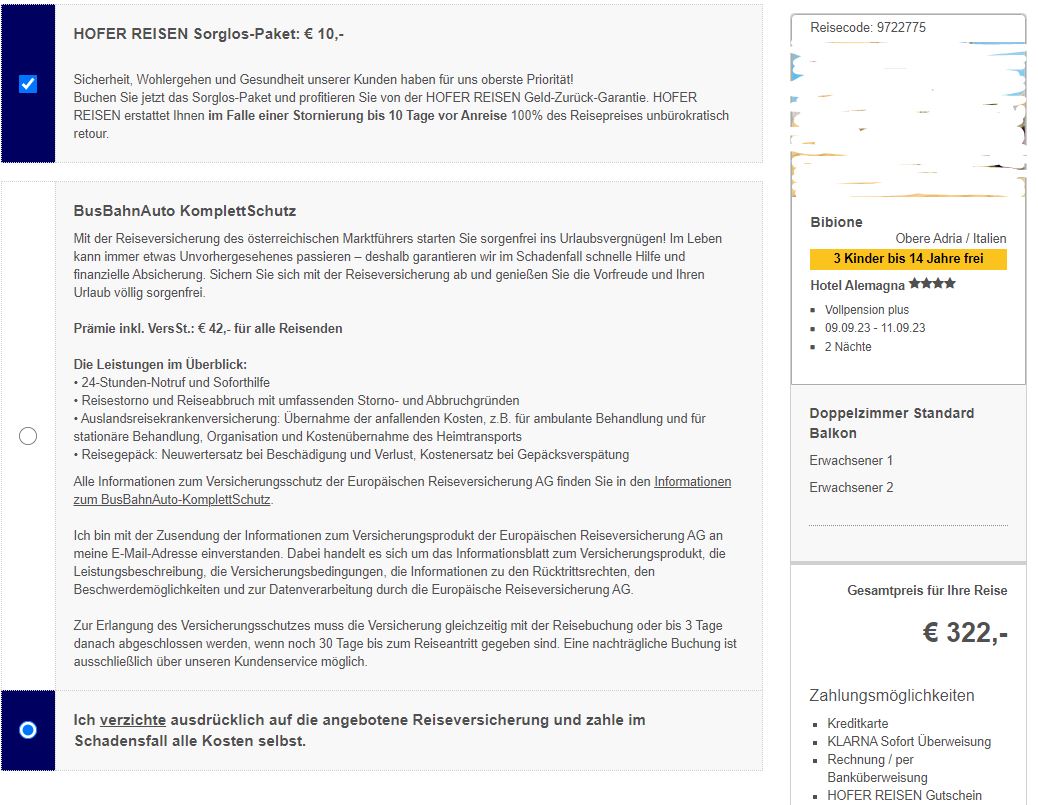
Task: Click the 'Obere Adria / Italien' text
Action: [951, 238]
